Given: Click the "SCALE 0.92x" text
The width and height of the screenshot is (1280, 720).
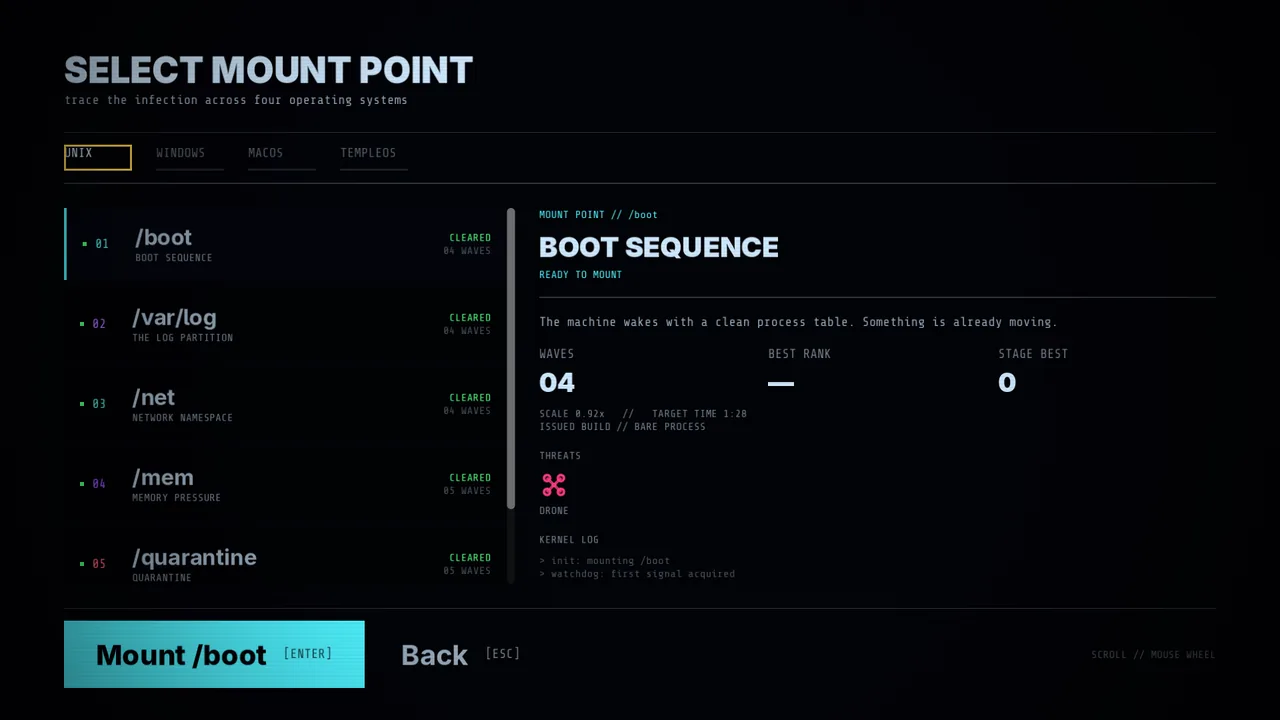Looking at the screenshot, I should [x=572, y=414].
